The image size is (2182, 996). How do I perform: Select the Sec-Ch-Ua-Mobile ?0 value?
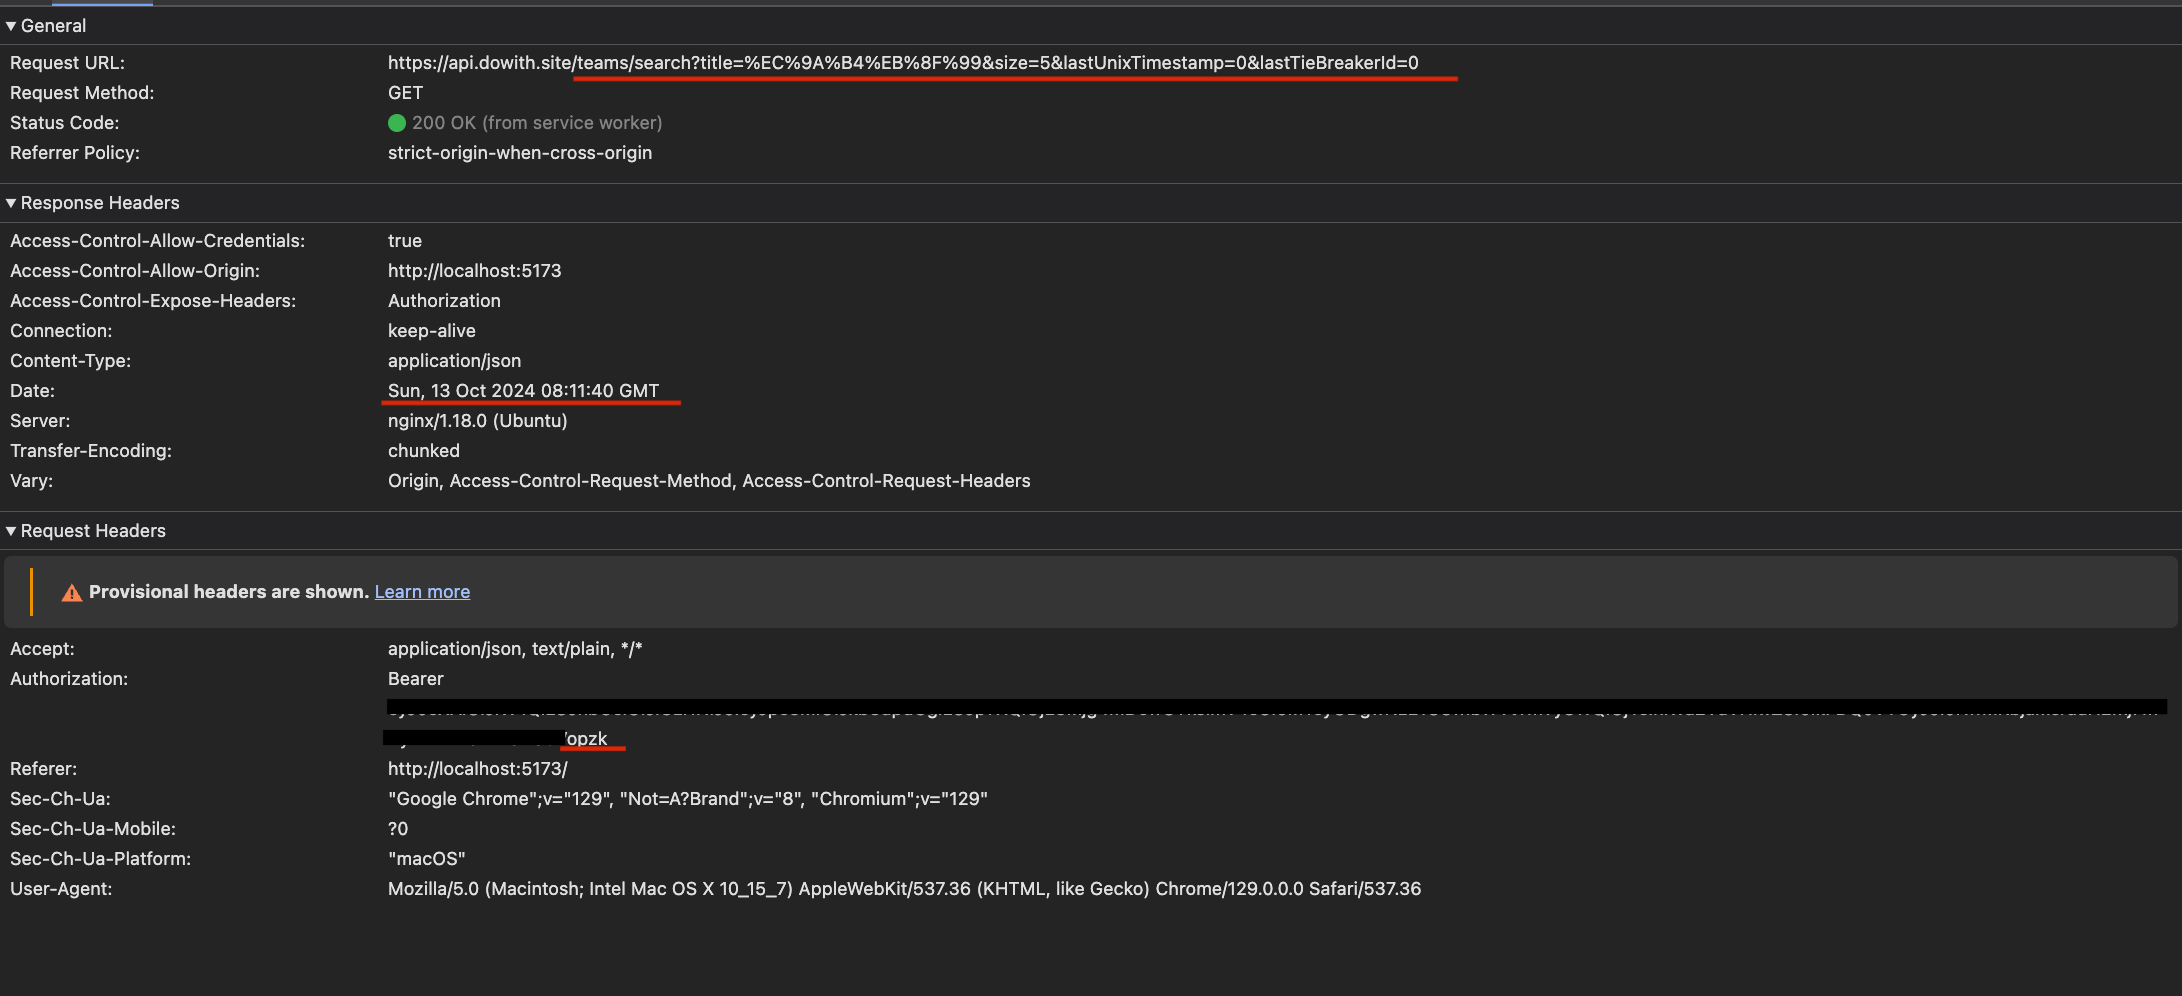[x=398, y=829]
